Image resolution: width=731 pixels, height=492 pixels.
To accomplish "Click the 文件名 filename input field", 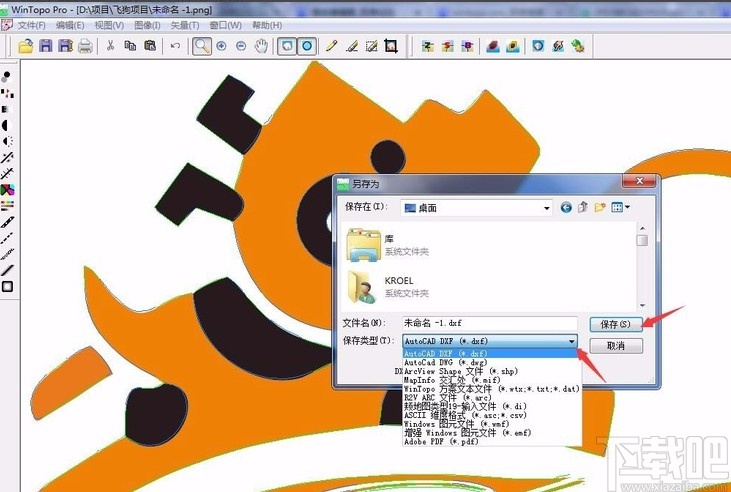I will 490,323.
